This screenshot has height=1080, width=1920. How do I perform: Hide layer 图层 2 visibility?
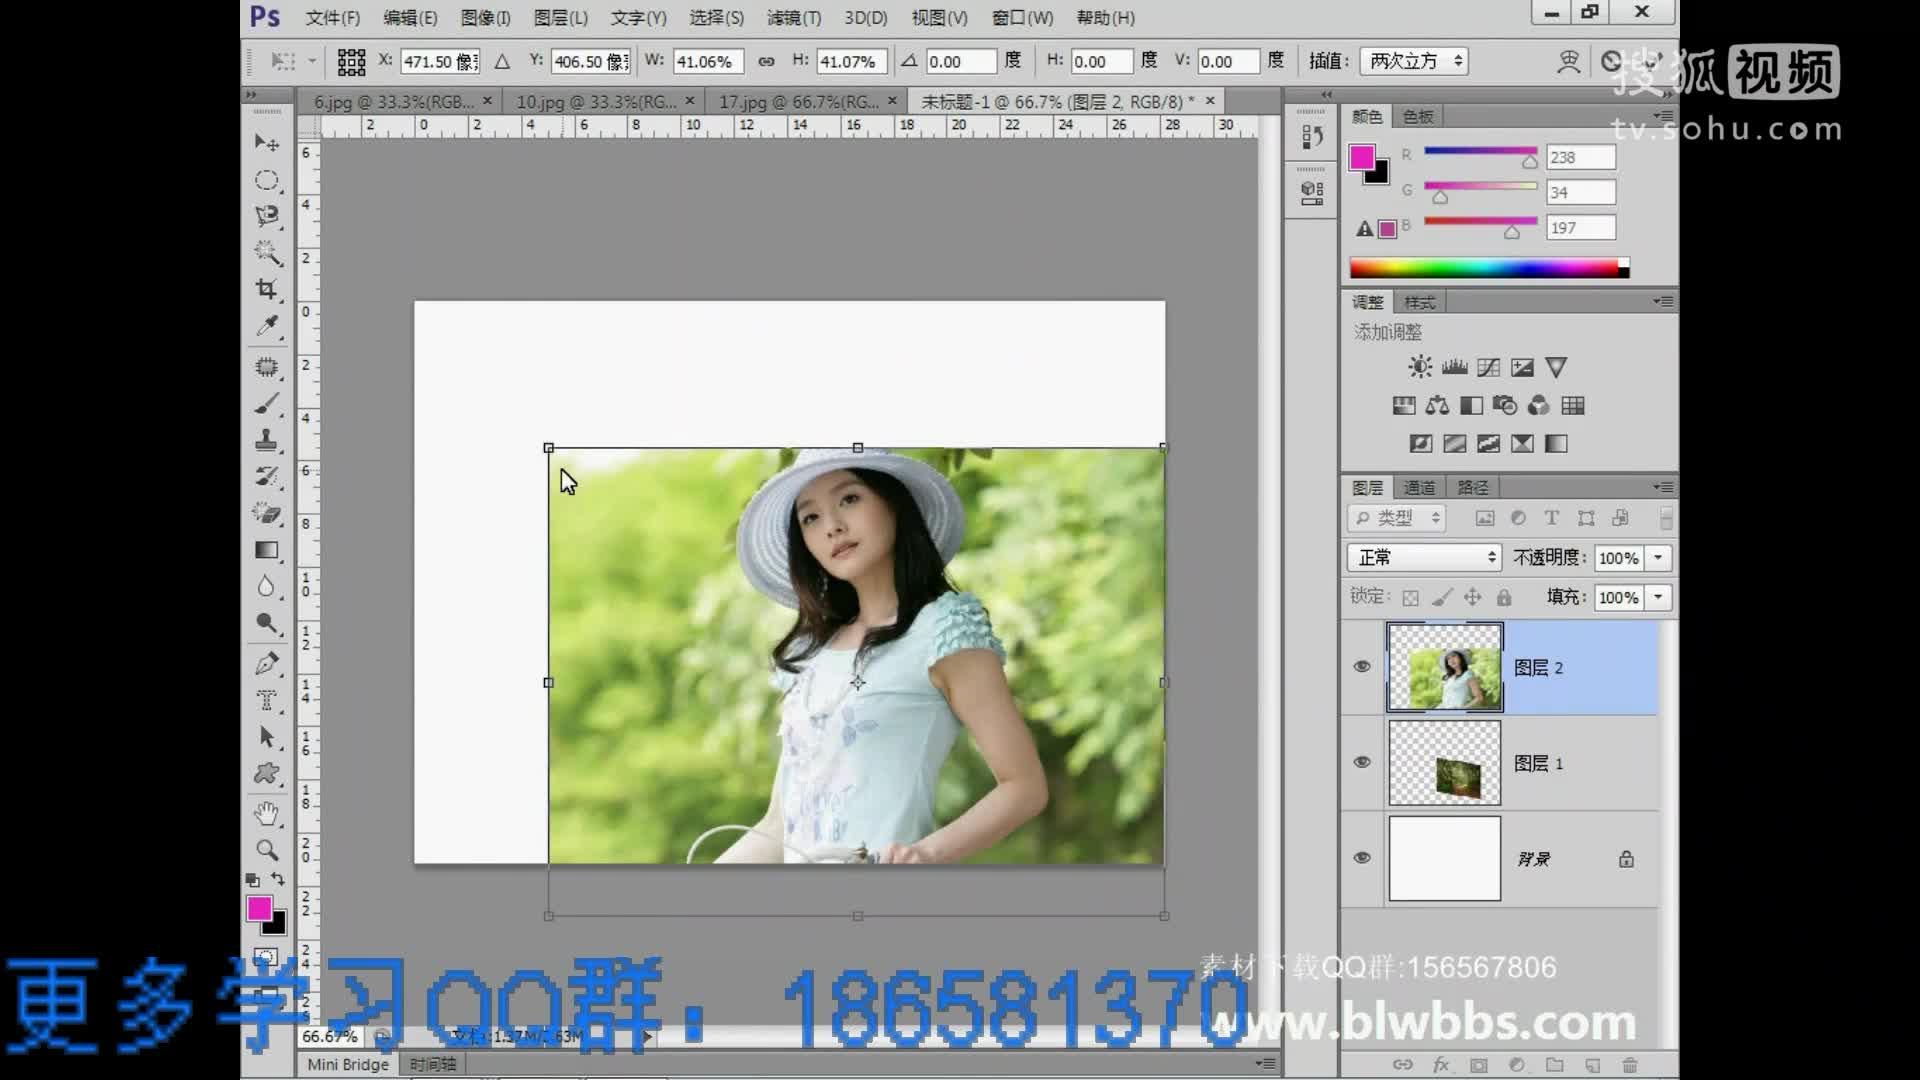(1362, 667)
